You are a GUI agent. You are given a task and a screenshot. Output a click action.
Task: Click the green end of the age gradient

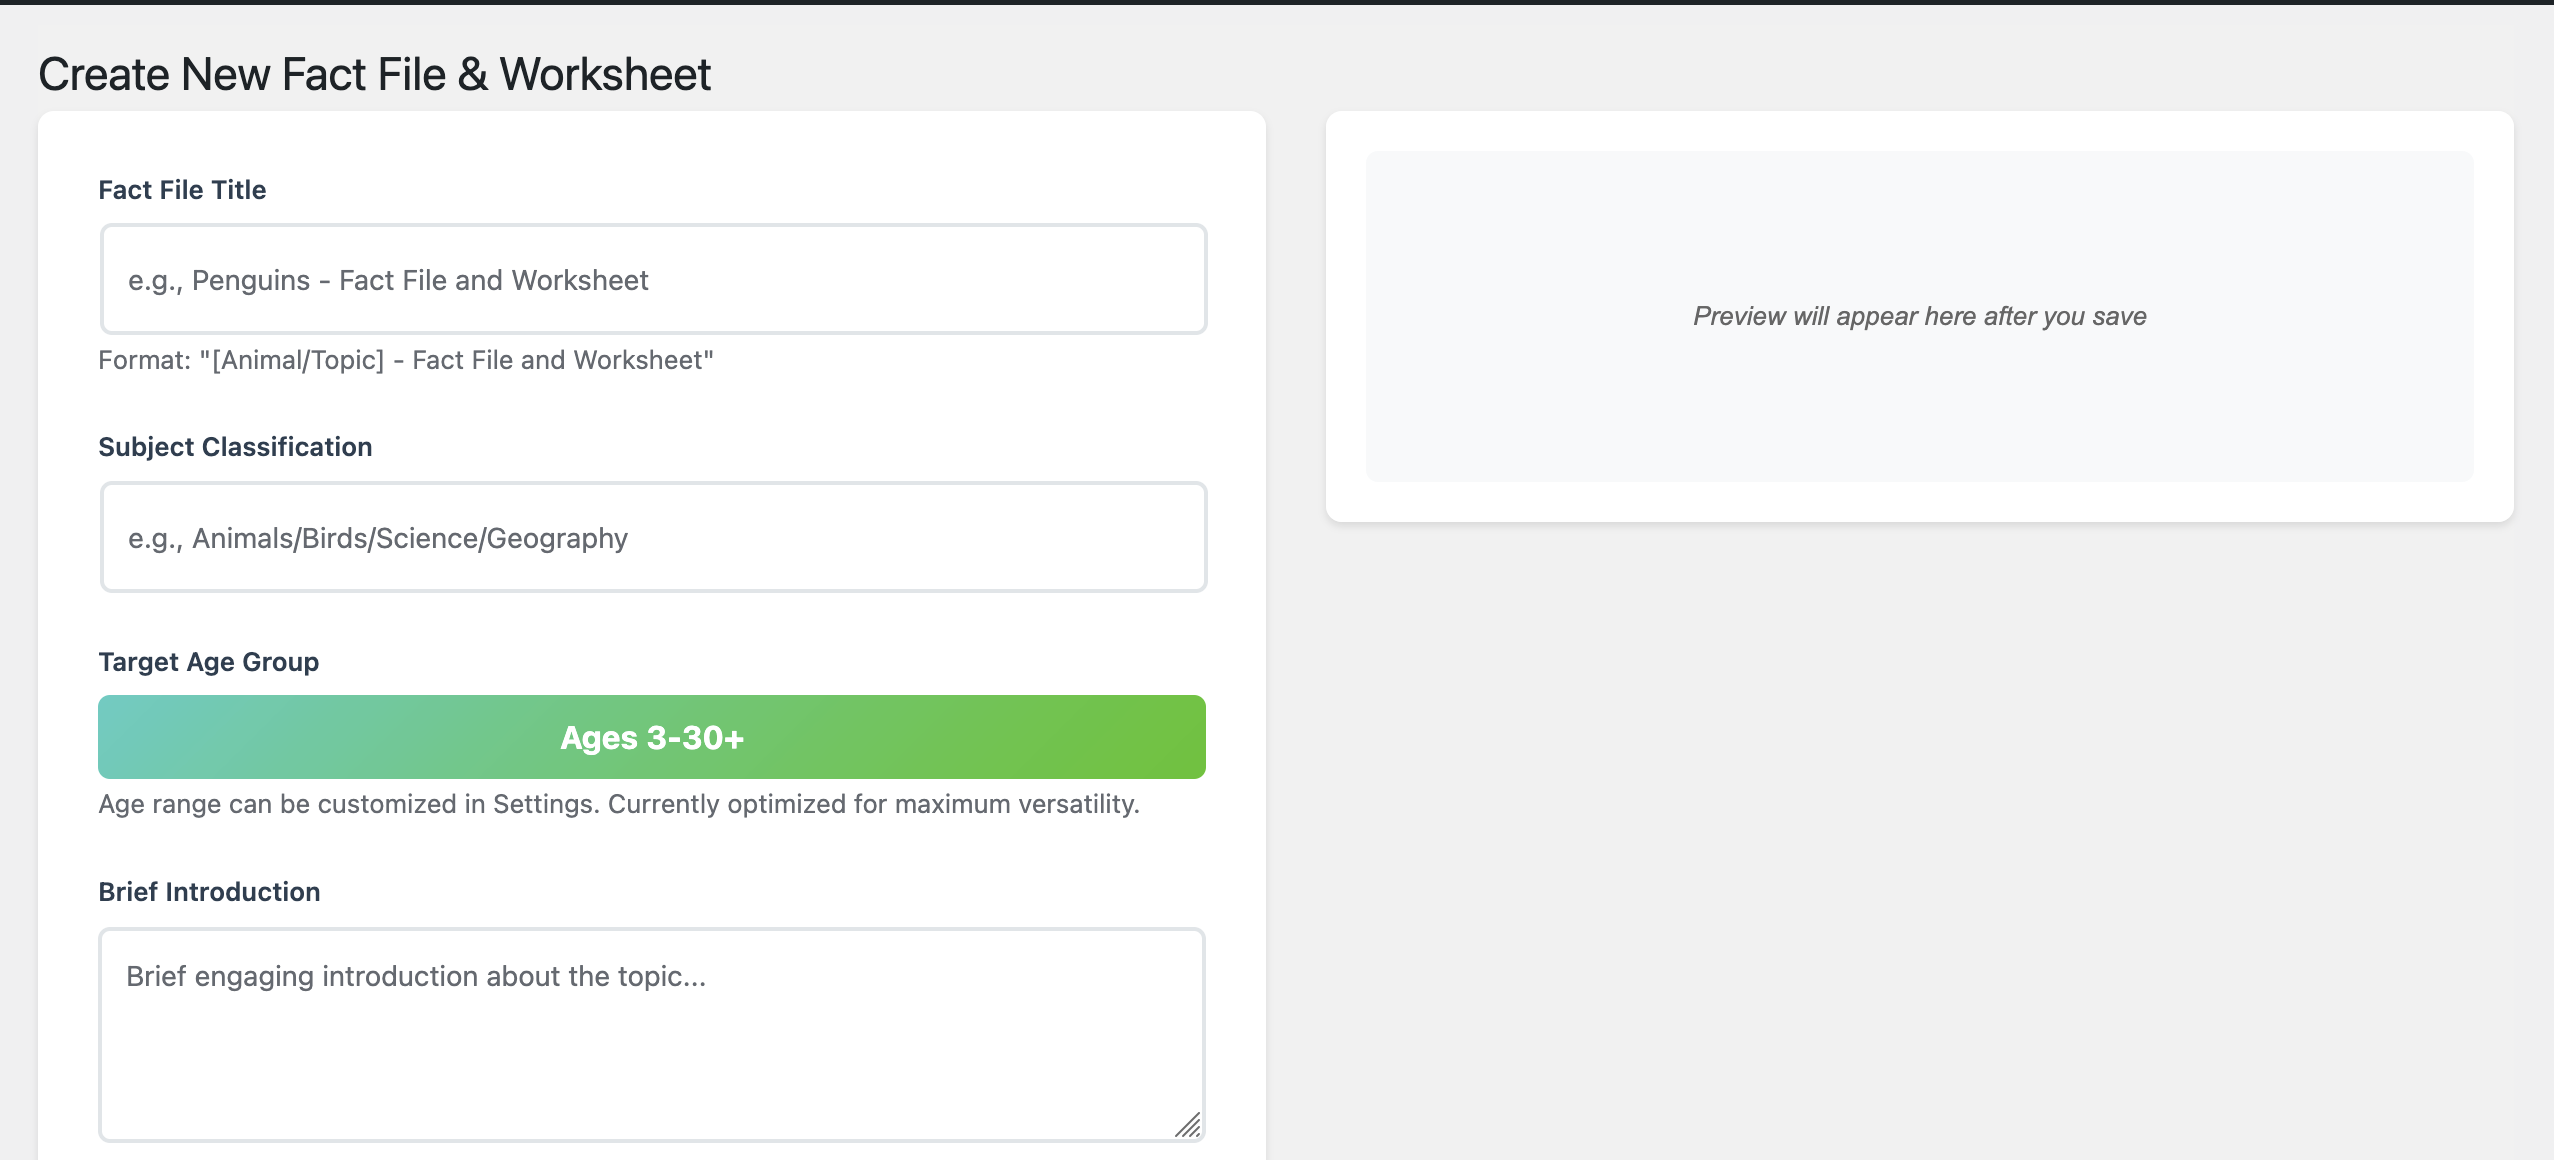[1150, 737]
